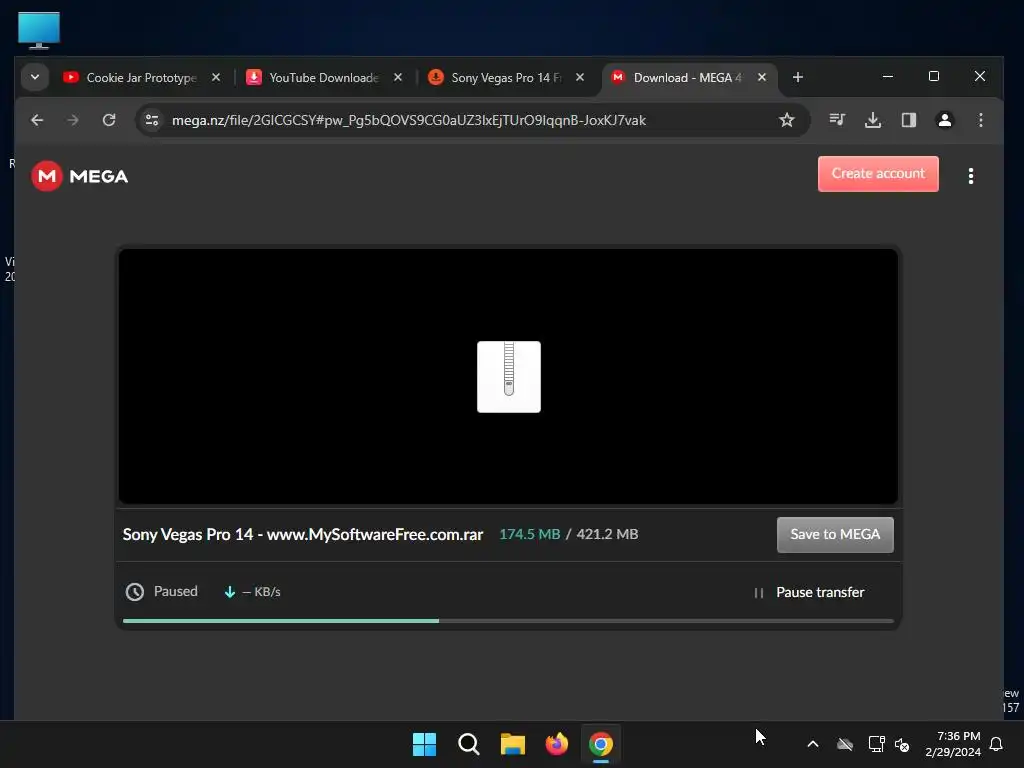1024x768 pixels.
Task: Click the 174.5 MB downloaded size text
Action: [530, 534]
